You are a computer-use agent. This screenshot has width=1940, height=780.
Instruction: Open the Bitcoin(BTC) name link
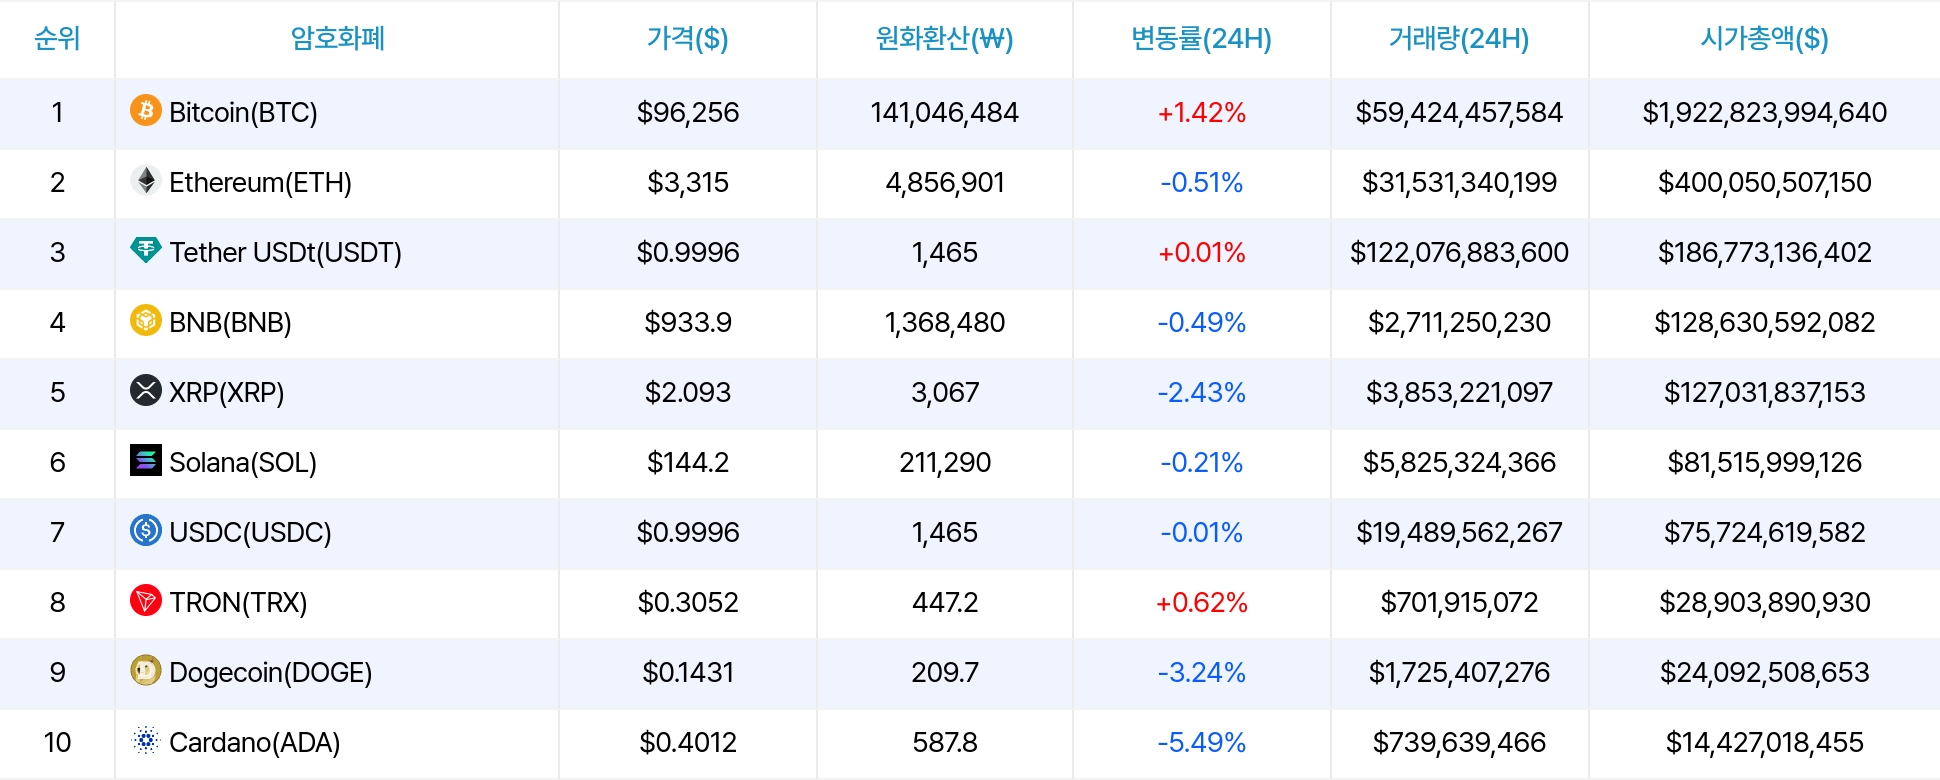[x=243, y=112]
